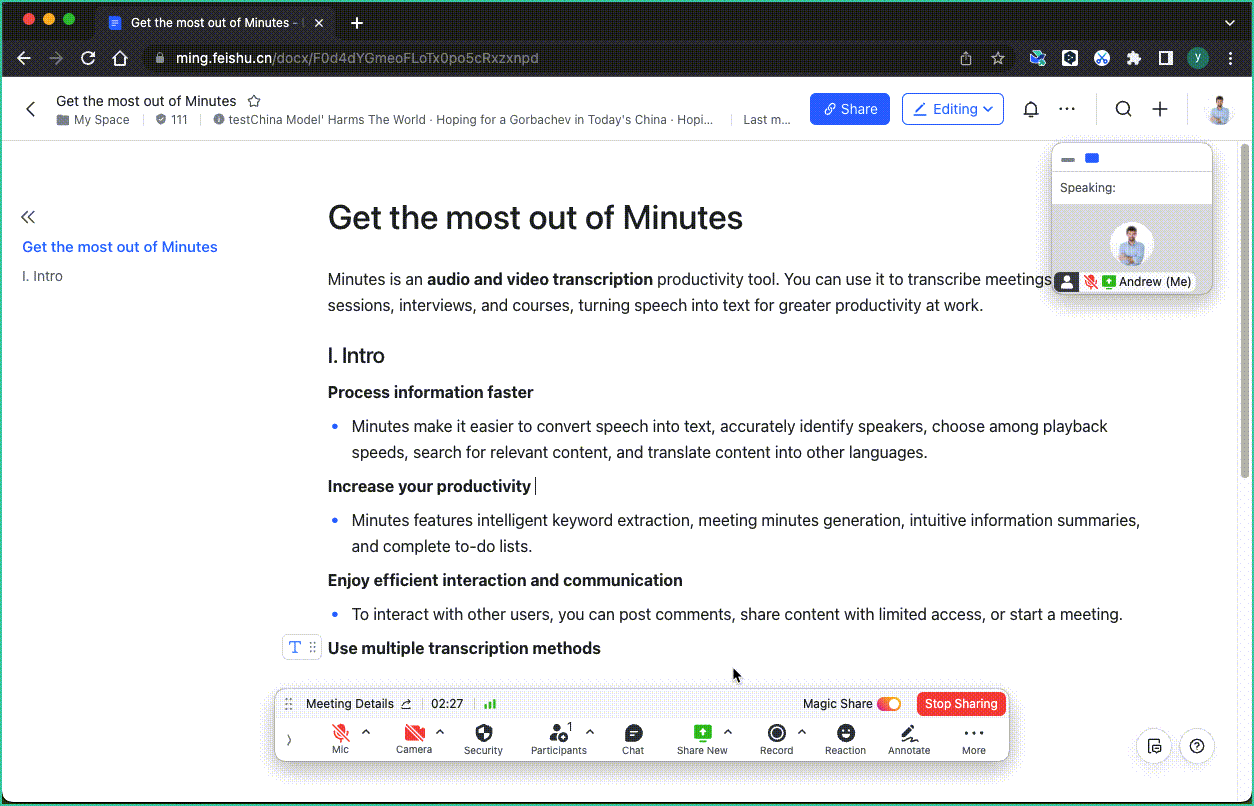Open the Security shield icon
This screenshot has height=806, width=1254.
(483, 734)
